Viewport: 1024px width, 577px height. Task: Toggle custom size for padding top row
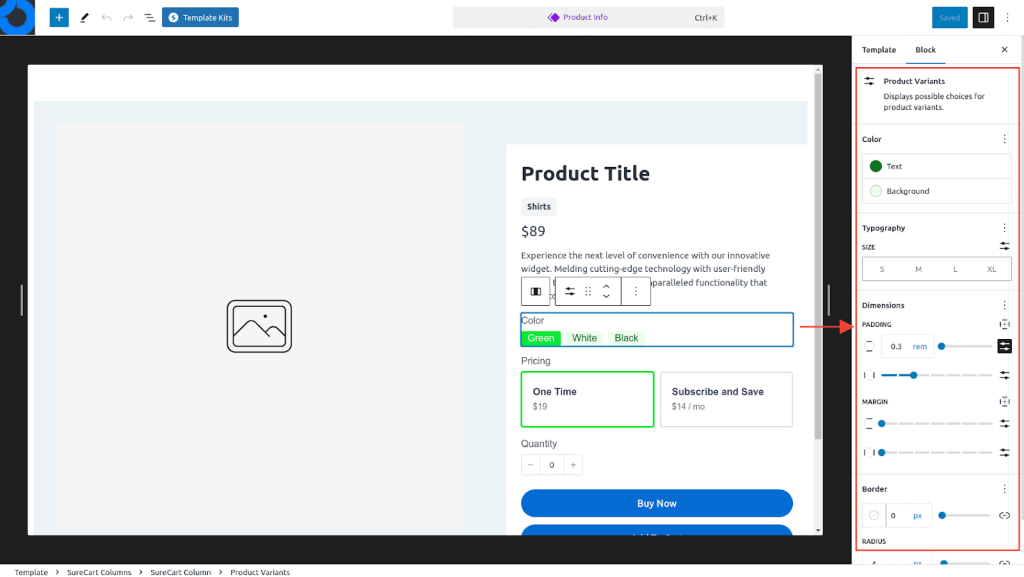(1004, 346)
